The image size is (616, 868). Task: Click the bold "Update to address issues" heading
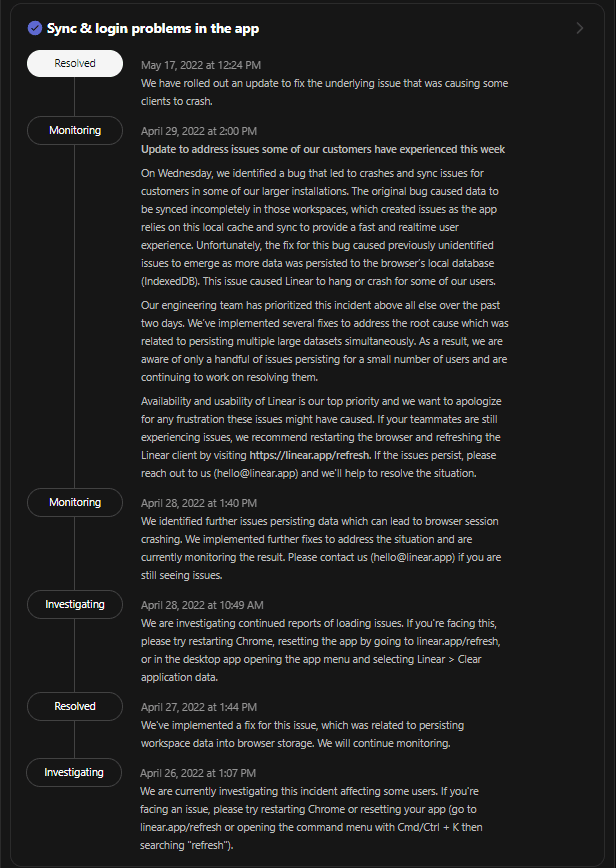point(323,149)
